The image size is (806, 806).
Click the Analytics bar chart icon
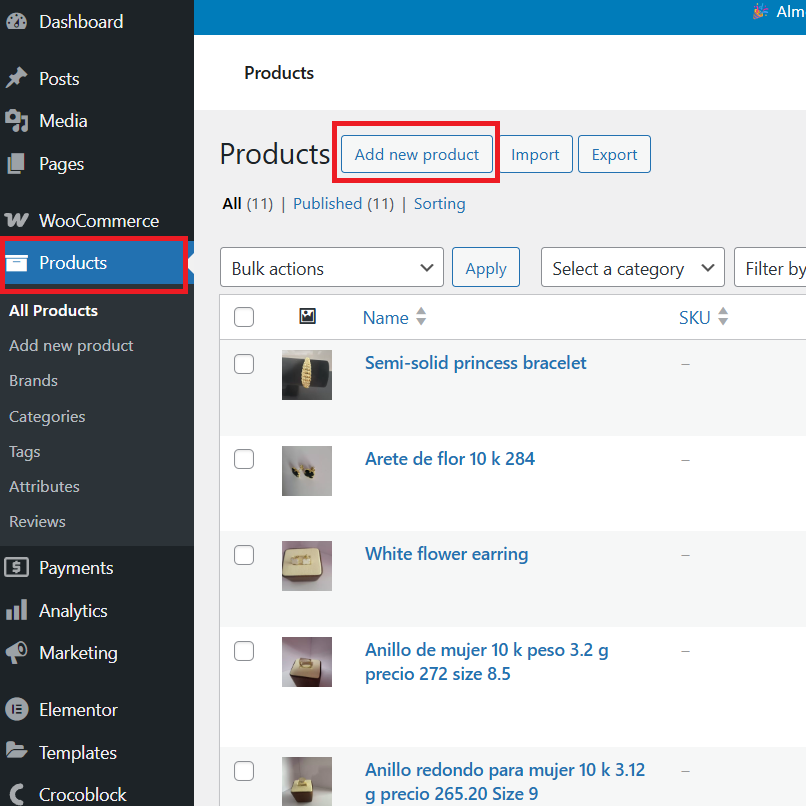point(16,610)
